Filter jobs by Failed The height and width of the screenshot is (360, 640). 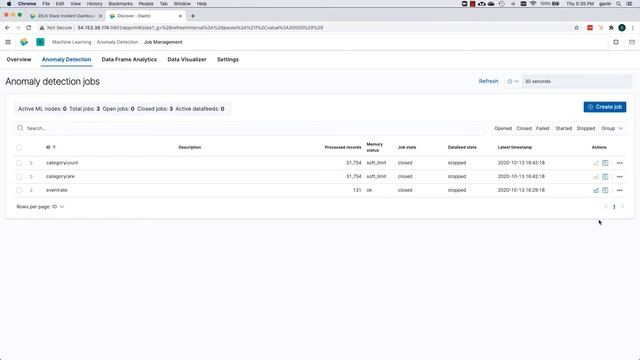coord(542,128)
